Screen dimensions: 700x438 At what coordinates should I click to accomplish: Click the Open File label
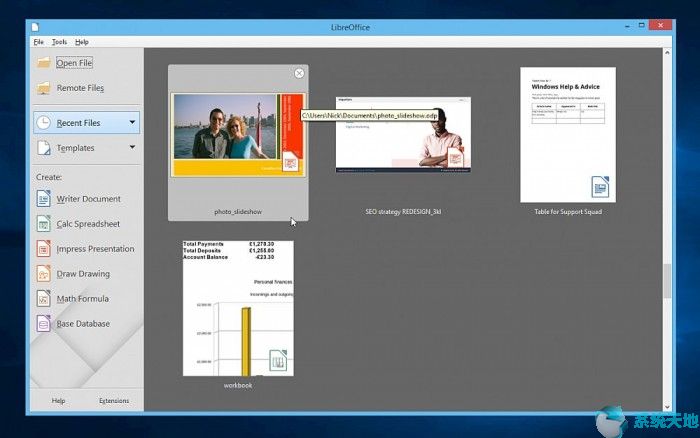[74, 63]
